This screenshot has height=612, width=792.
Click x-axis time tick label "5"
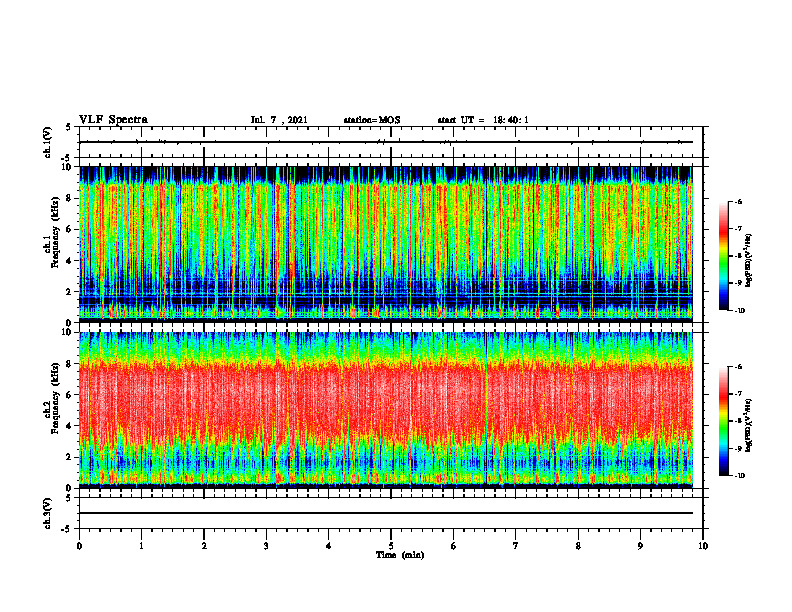pos(391,546)
